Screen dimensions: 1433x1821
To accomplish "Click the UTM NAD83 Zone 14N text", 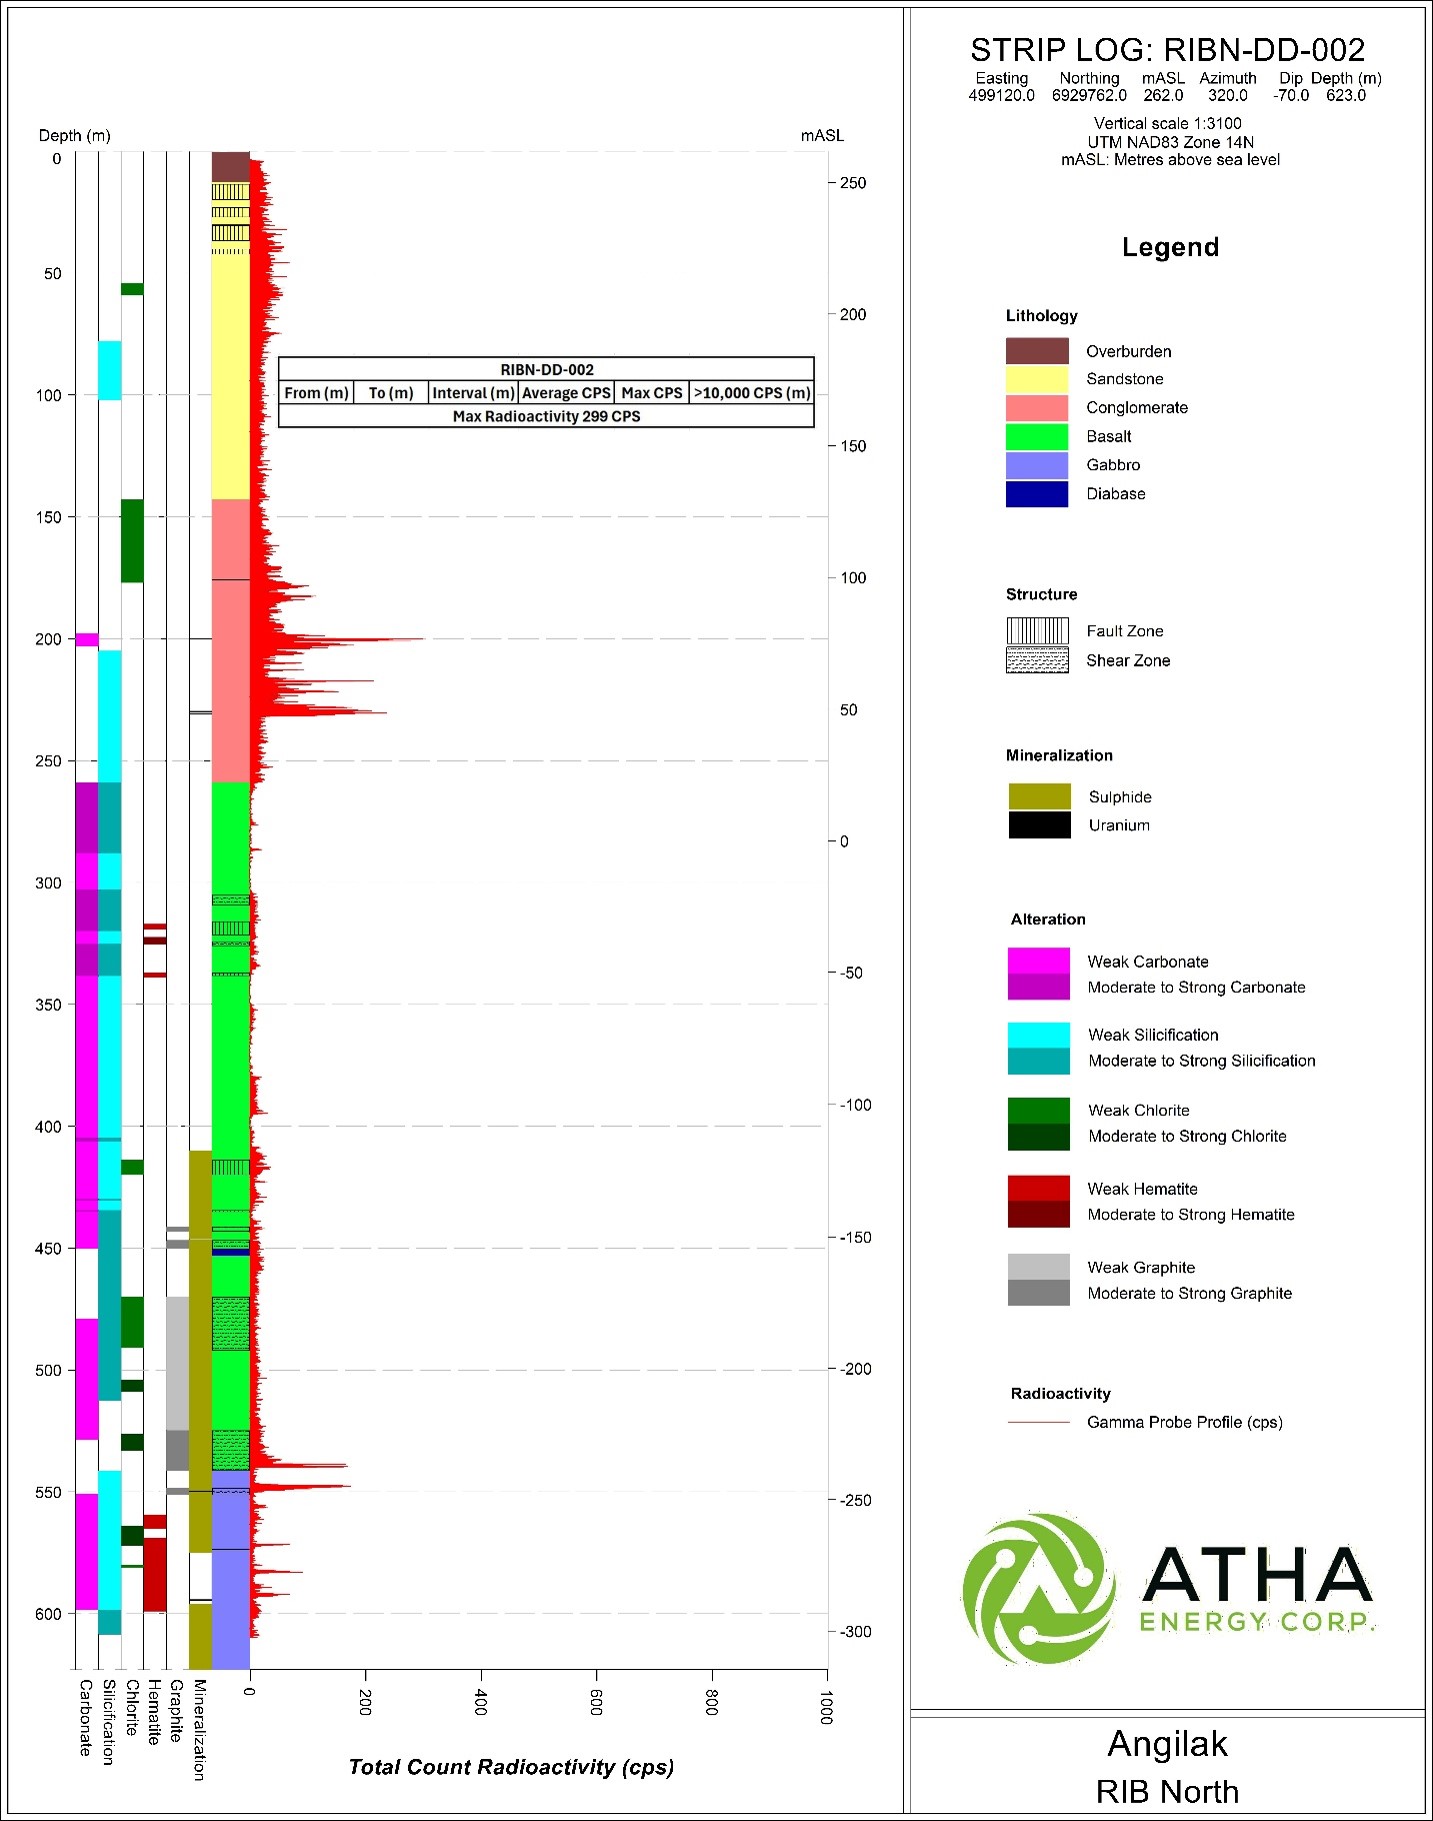I will click(x=1170, y=142).
